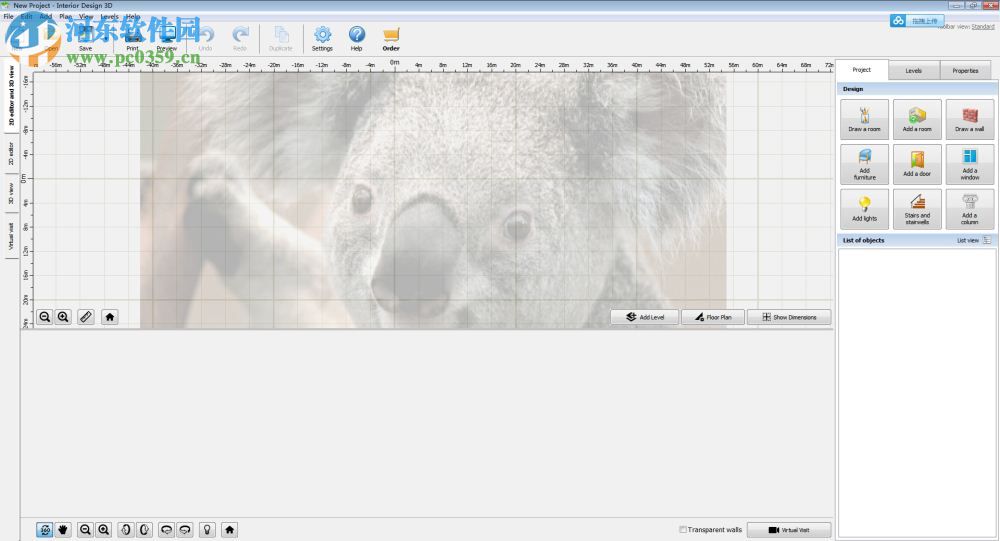Open the File menu
Viewport: 1000px width, 541px height.
coord(8,17)
